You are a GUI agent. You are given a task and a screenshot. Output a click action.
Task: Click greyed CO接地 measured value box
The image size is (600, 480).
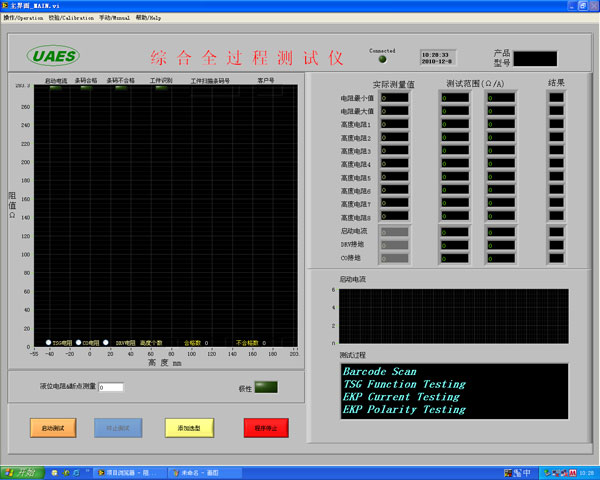[x=395, y=258]
